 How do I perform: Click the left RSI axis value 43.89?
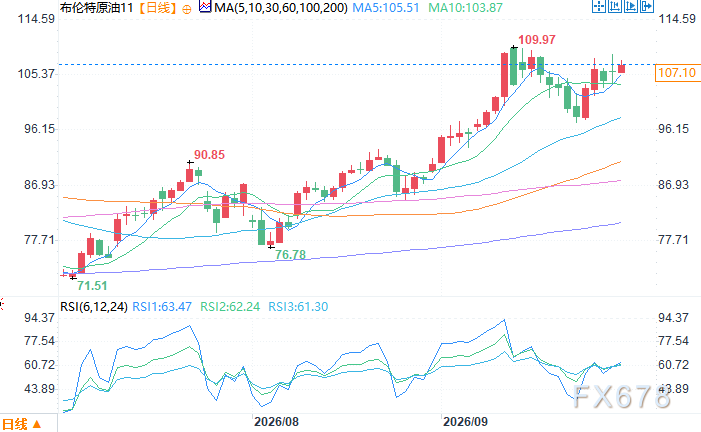(39, 389)
